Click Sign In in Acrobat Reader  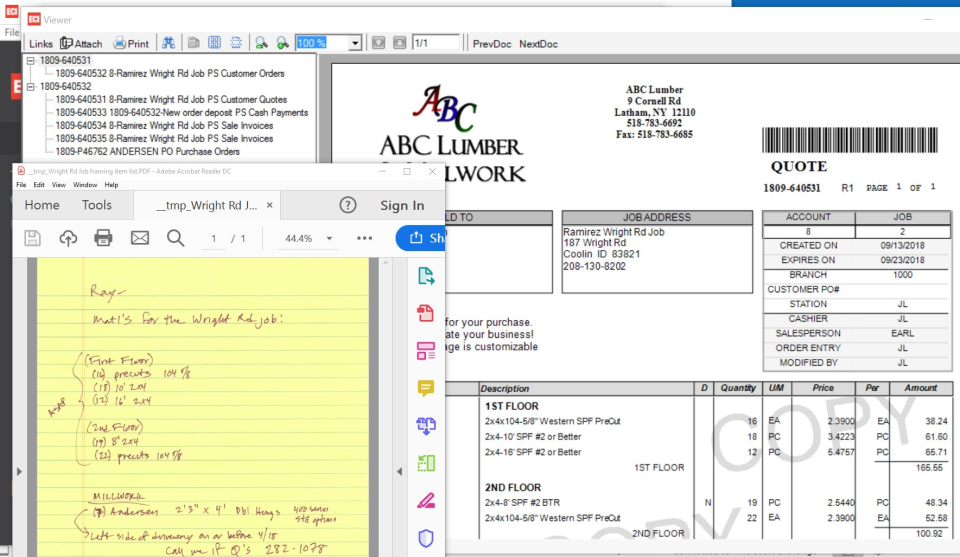click(402, 206)
